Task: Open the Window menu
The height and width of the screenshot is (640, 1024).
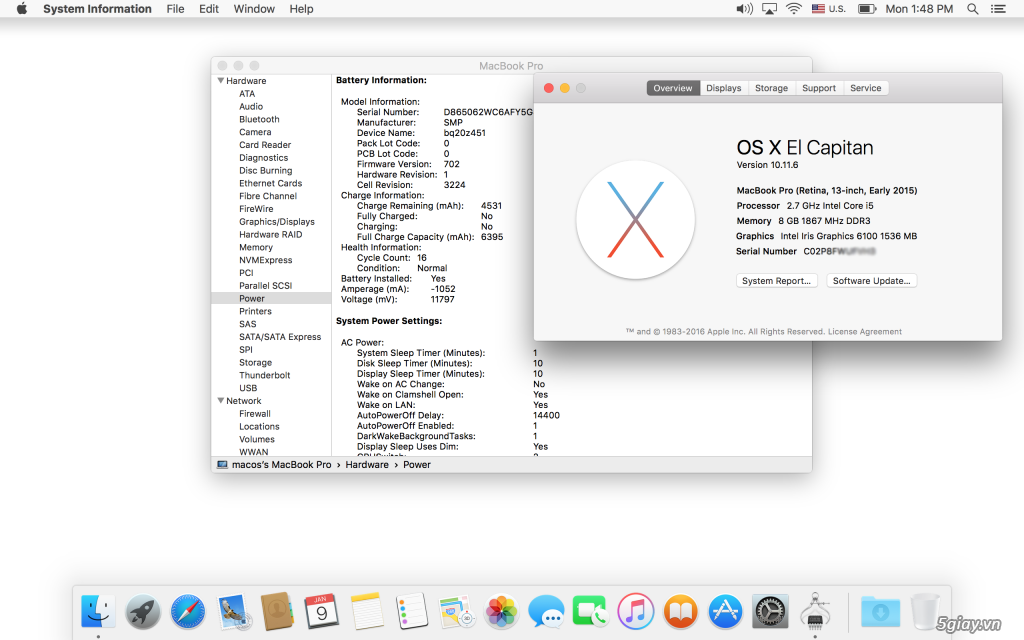Action: coord(254,9)
